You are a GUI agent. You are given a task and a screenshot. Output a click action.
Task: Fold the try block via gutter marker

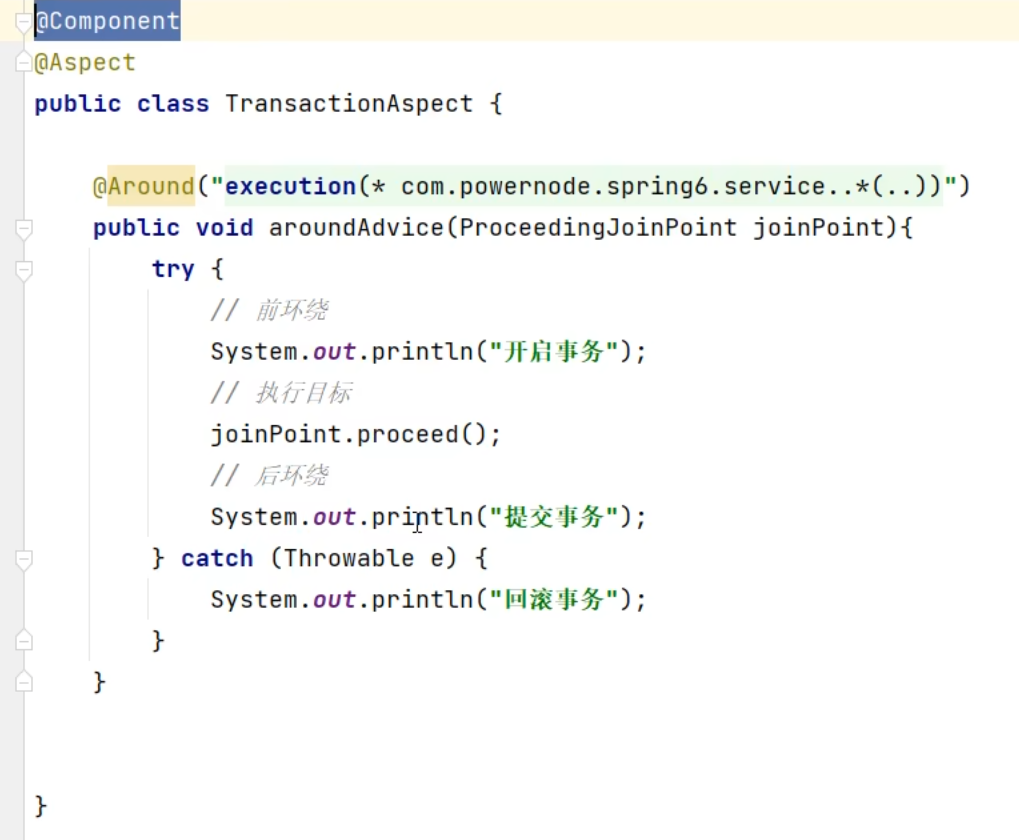[x=23, y=270]
